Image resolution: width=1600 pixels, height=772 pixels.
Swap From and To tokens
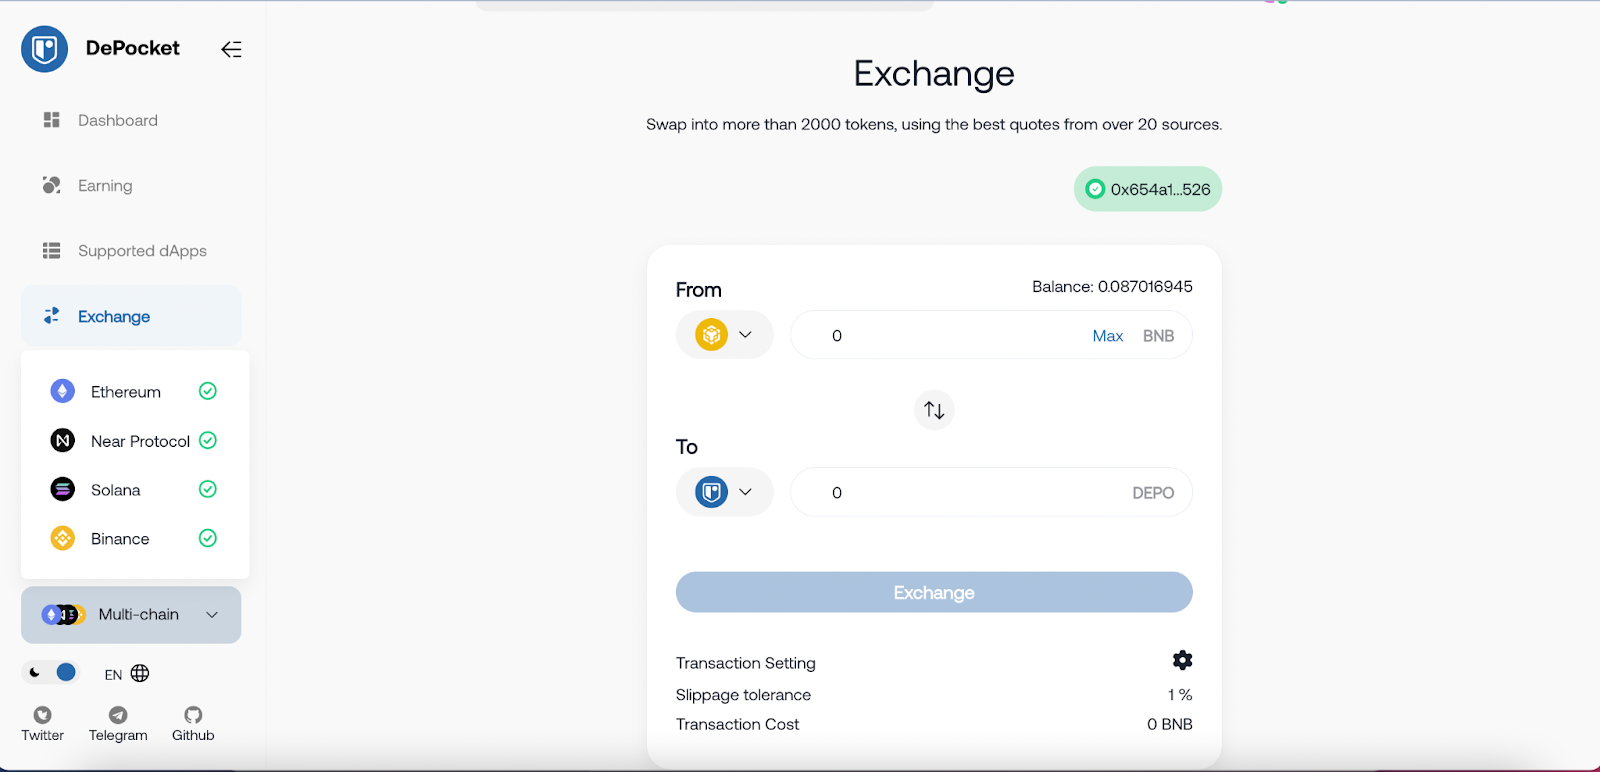(x=934, y=410)
